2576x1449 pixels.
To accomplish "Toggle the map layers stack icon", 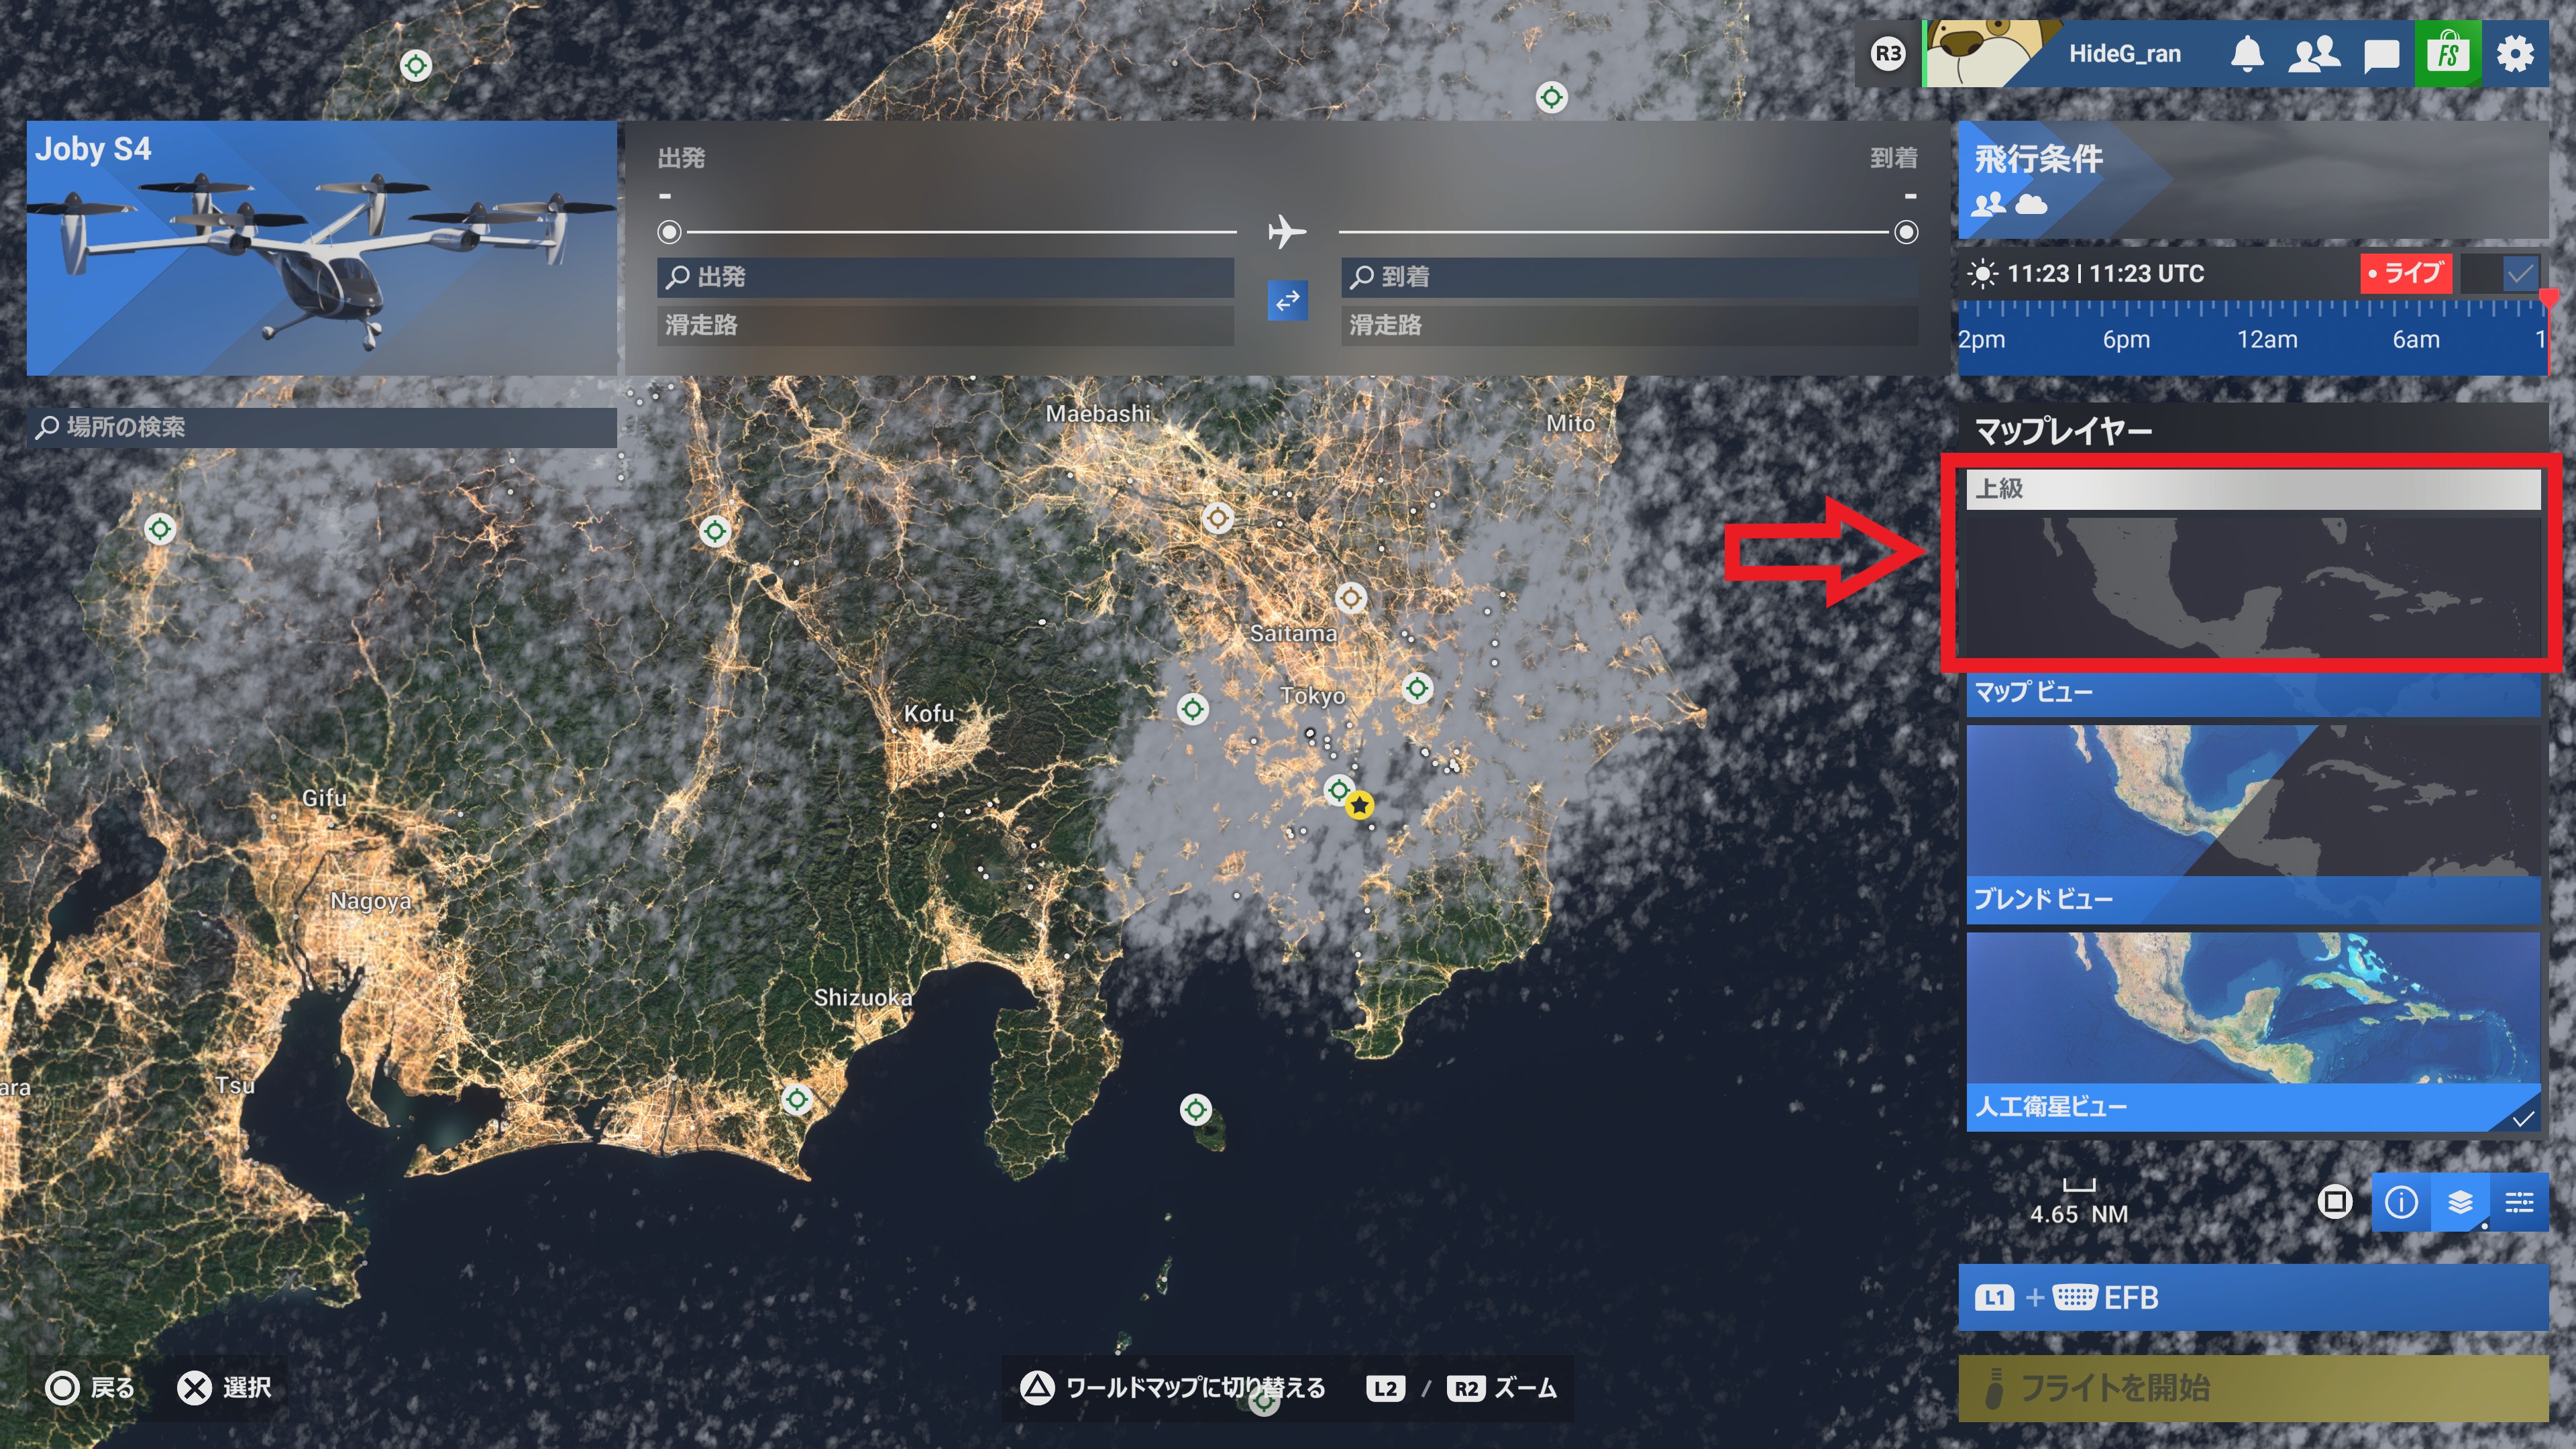I will 2460,1201.
